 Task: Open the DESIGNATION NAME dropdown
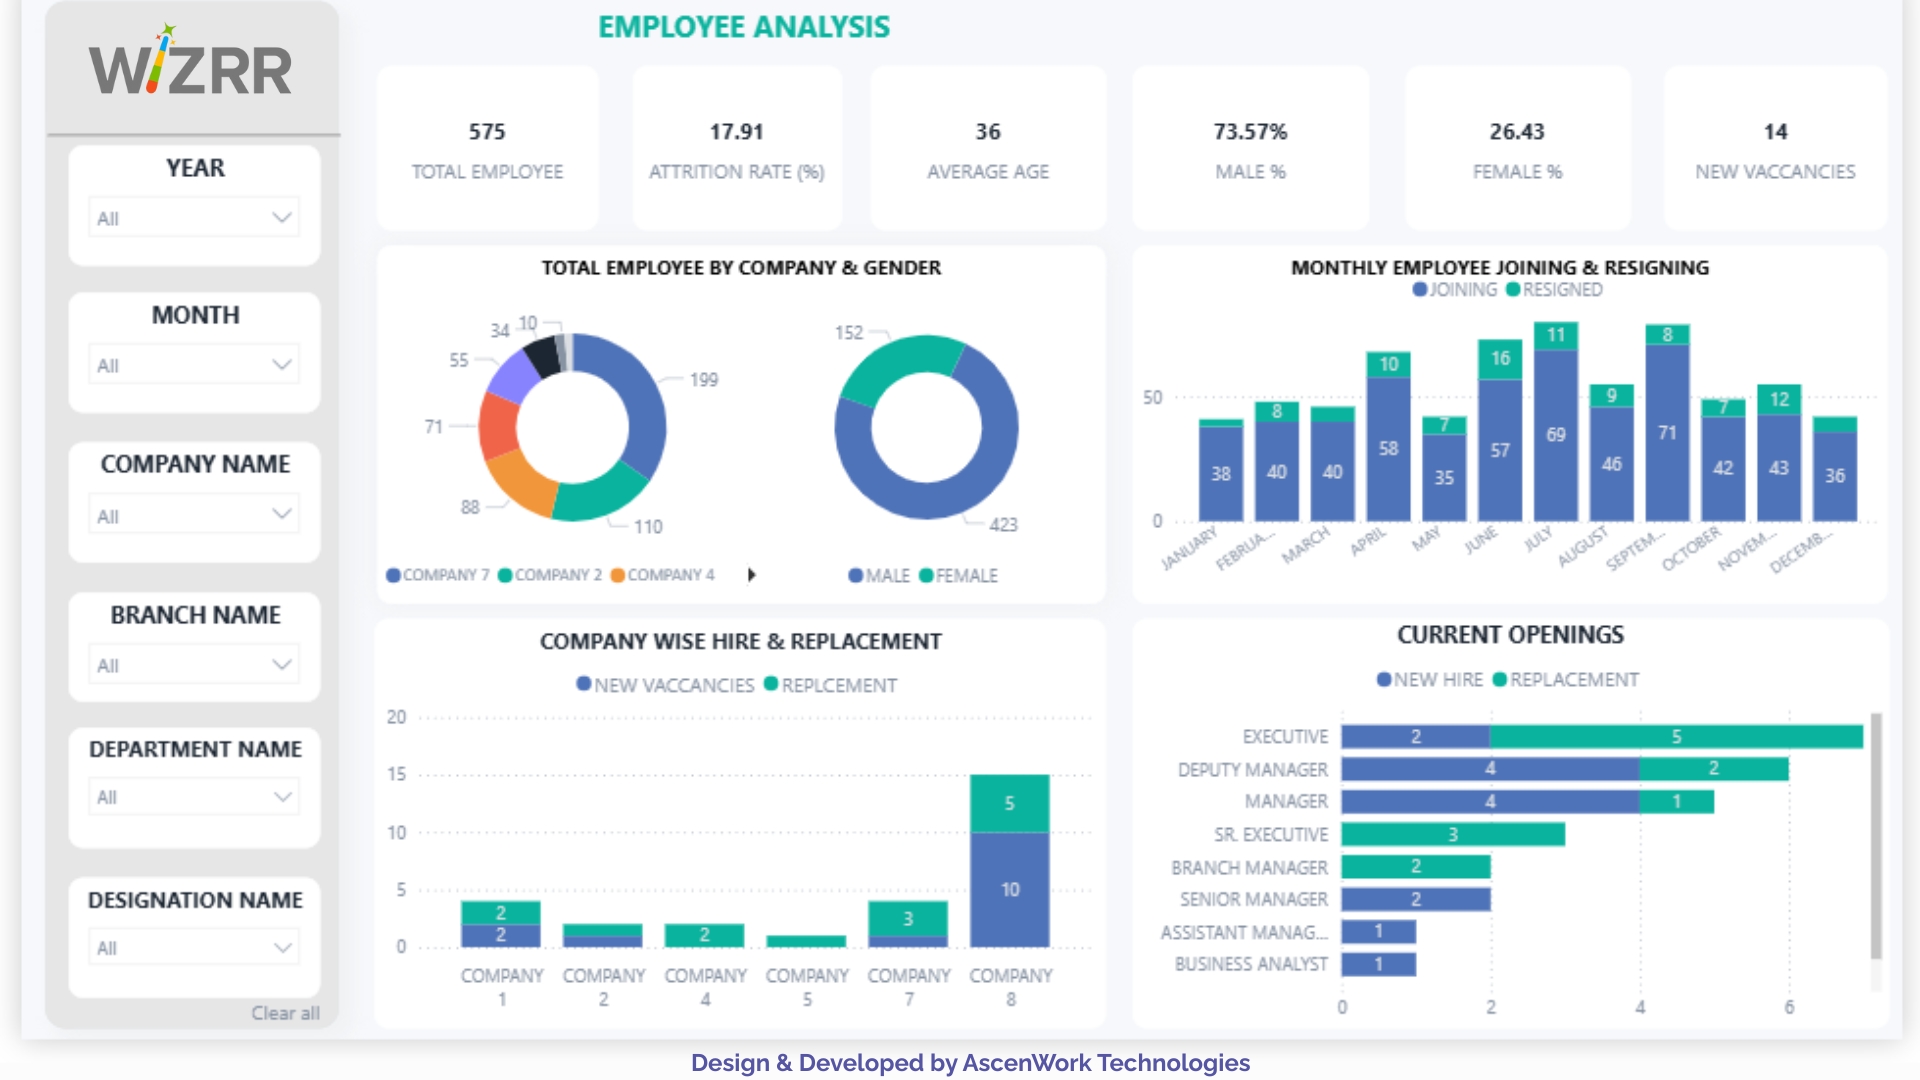point(194,947)
